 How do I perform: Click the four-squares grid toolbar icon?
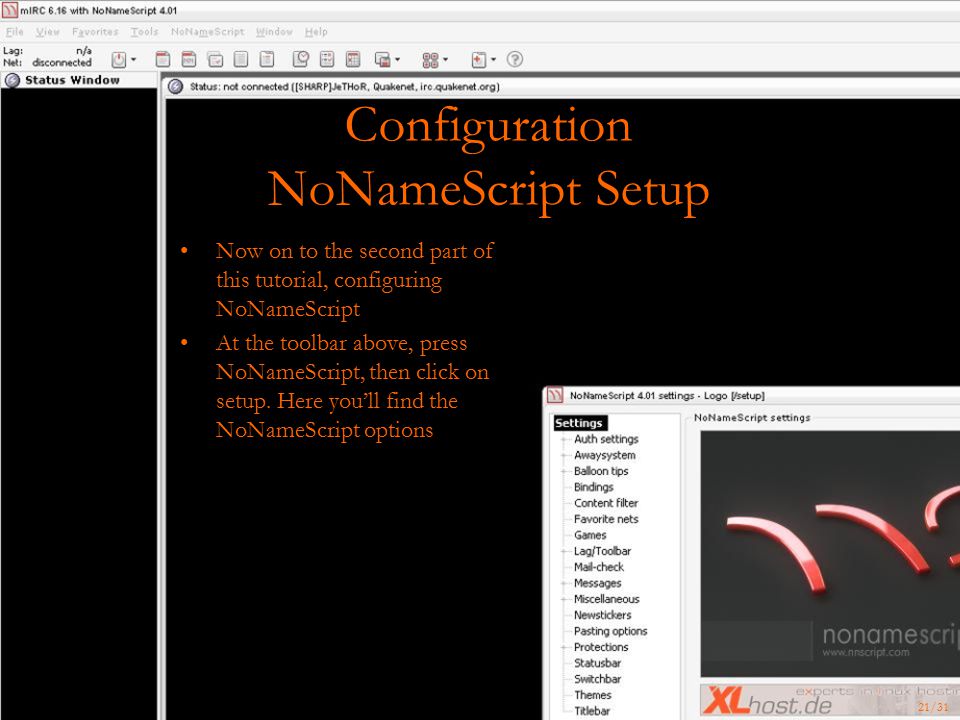[430, 59]
